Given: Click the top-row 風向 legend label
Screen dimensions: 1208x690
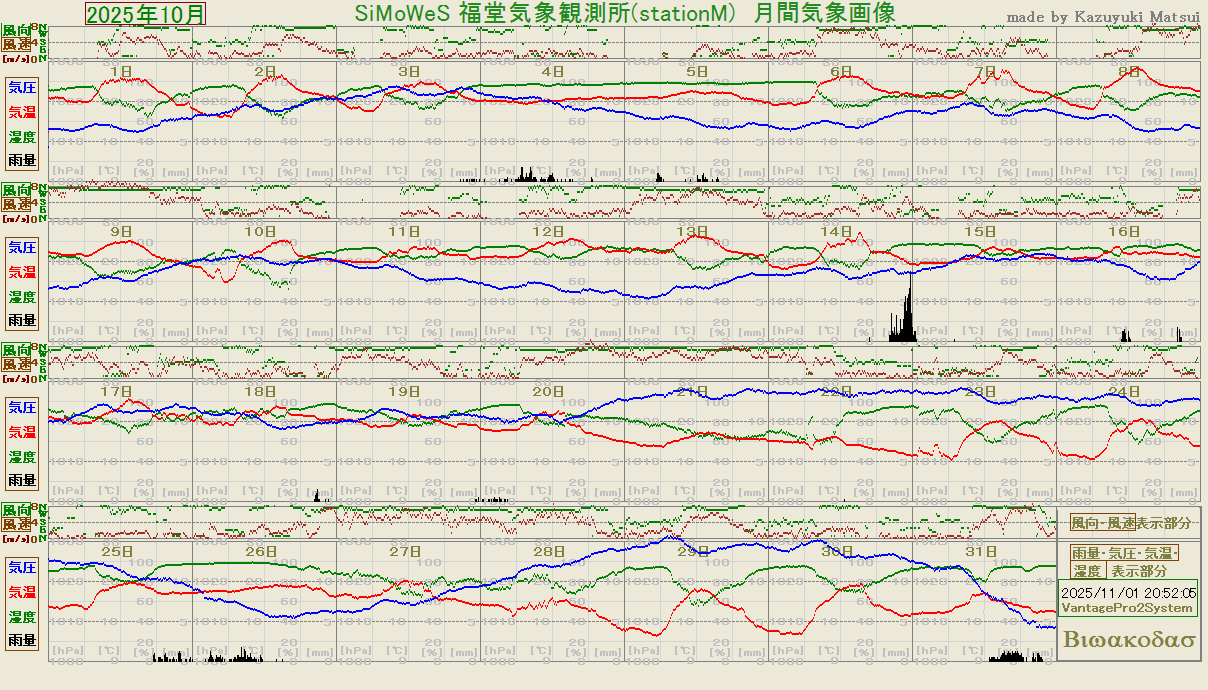Looking at the screenshot, I should 16,31.
